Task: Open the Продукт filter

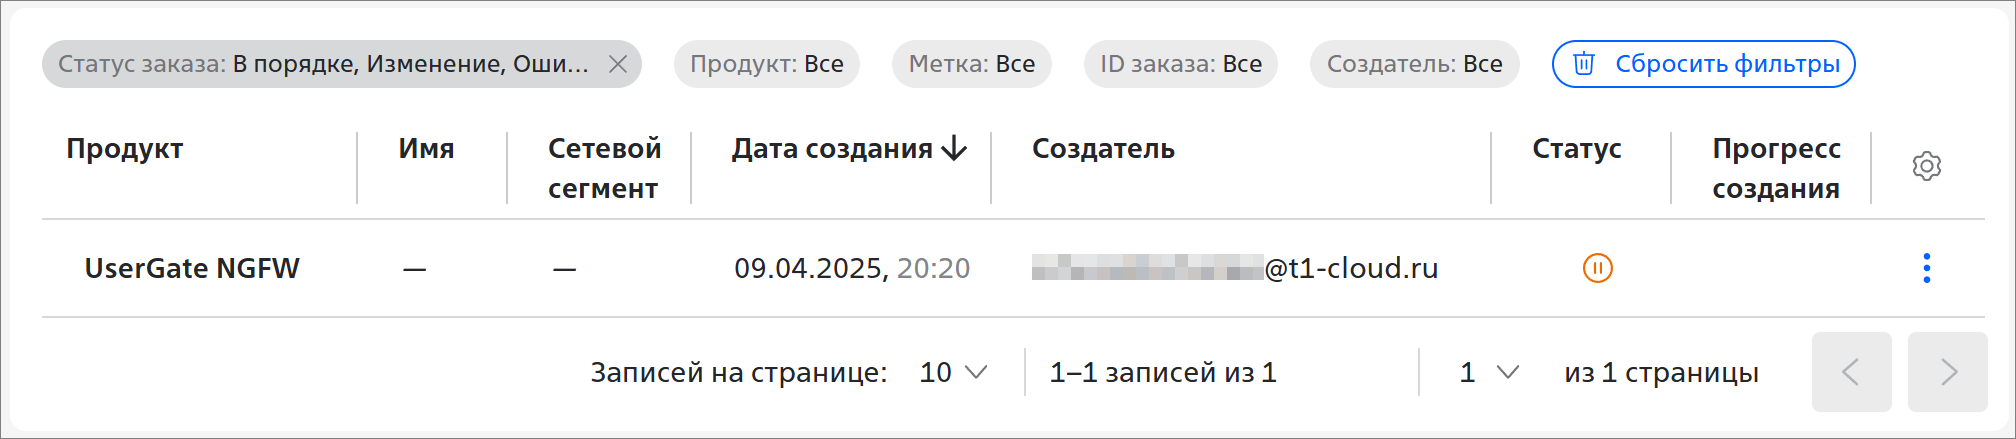Action: click(766, 64)
